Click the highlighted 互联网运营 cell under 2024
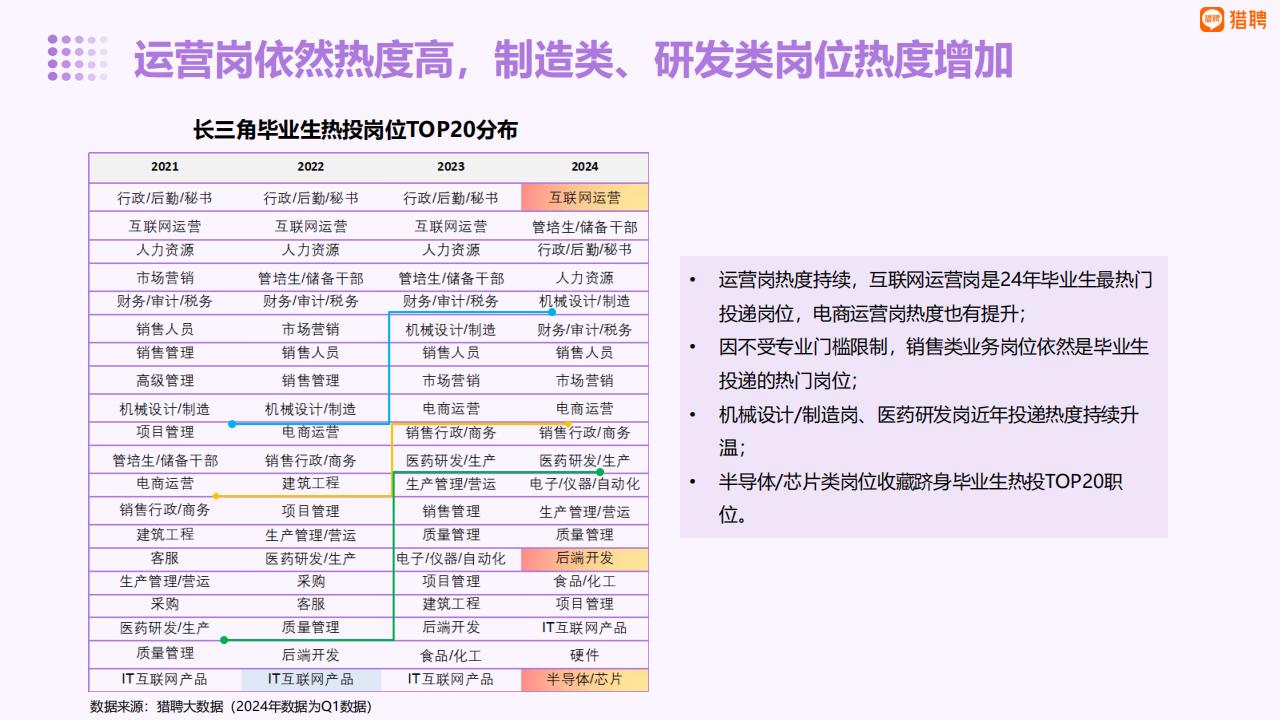1280x720 pixels. (x=585, y=198)
